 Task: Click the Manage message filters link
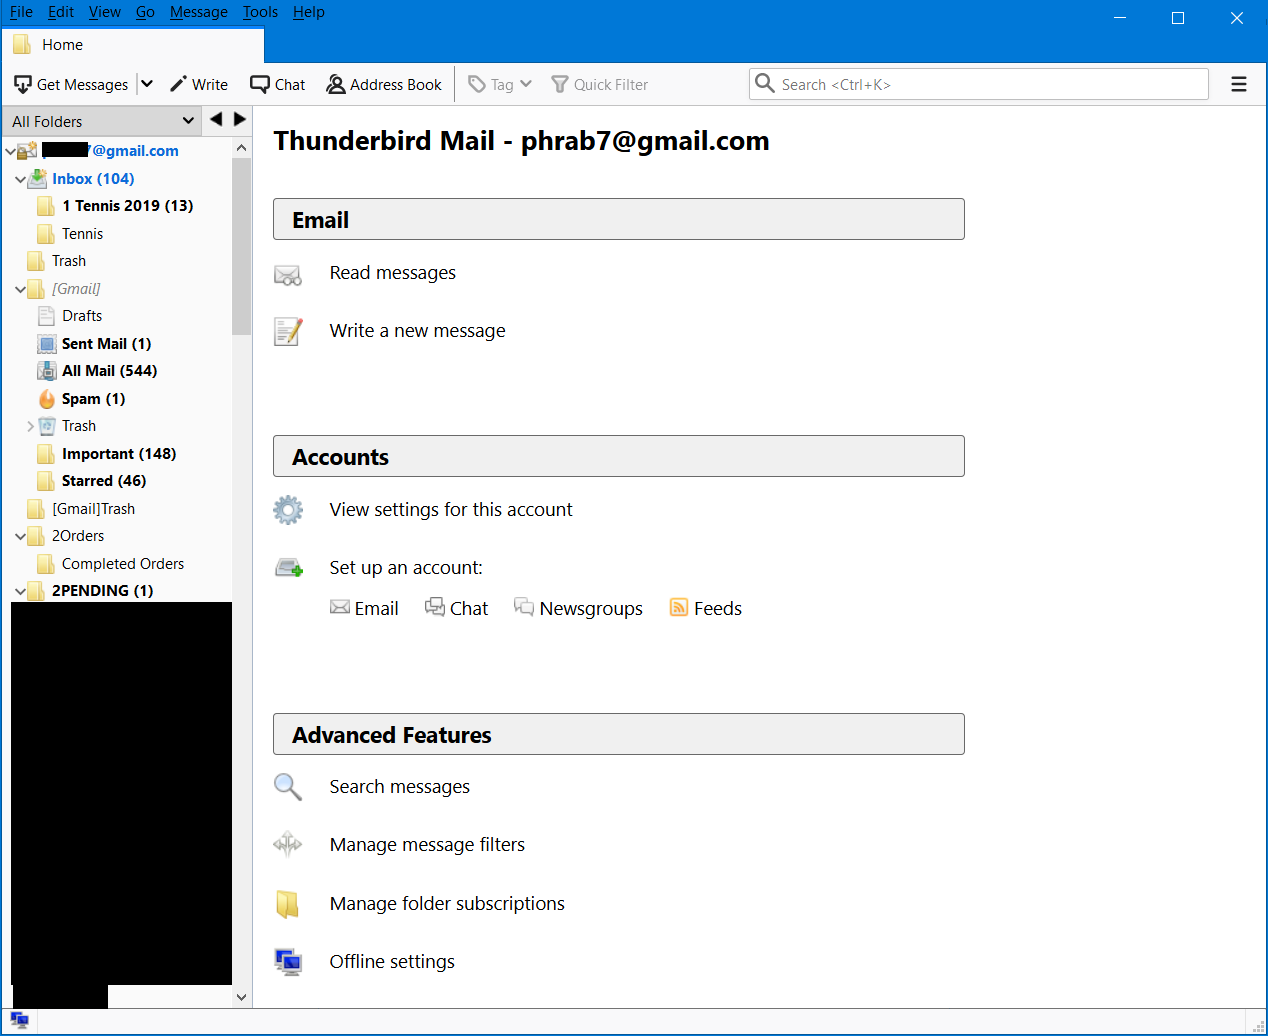click(x=427, y=845)
